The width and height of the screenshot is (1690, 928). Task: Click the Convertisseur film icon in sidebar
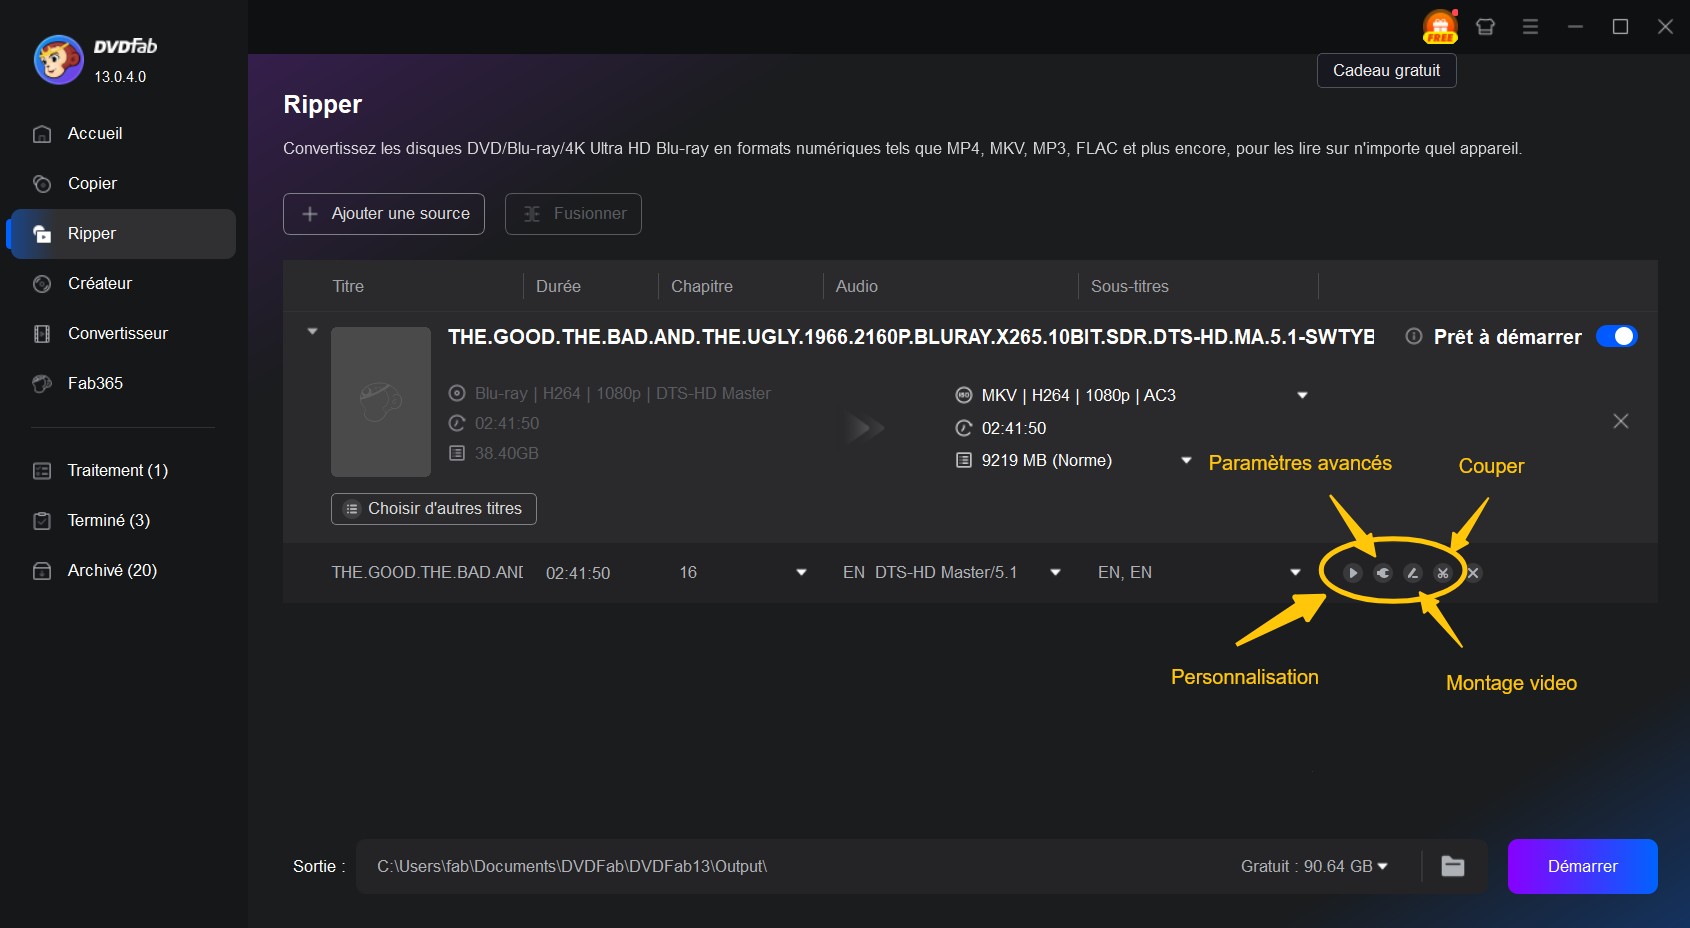(x=42, y=334)
